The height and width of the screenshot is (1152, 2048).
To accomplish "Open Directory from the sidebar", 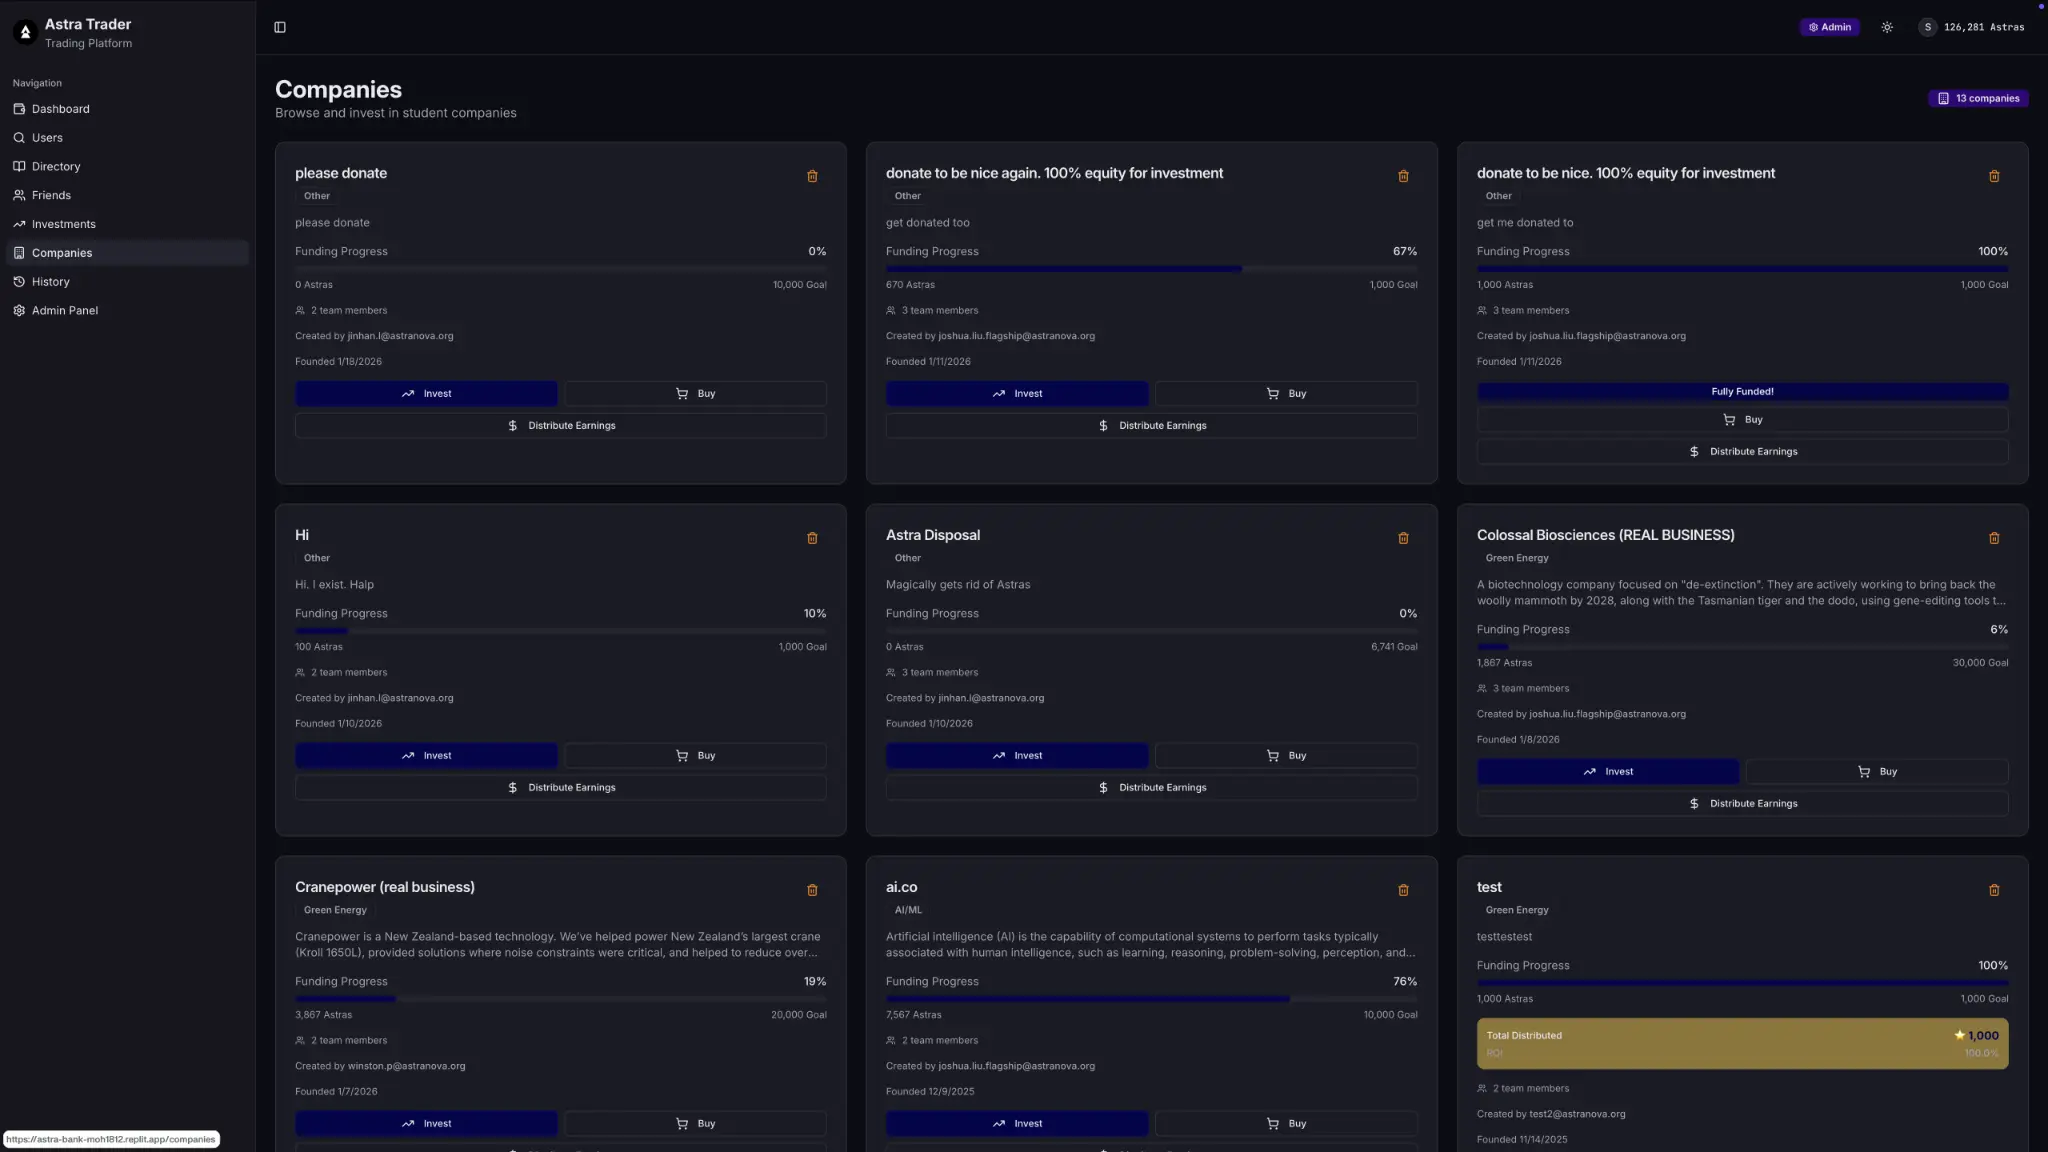I will (x=55, y=166).
